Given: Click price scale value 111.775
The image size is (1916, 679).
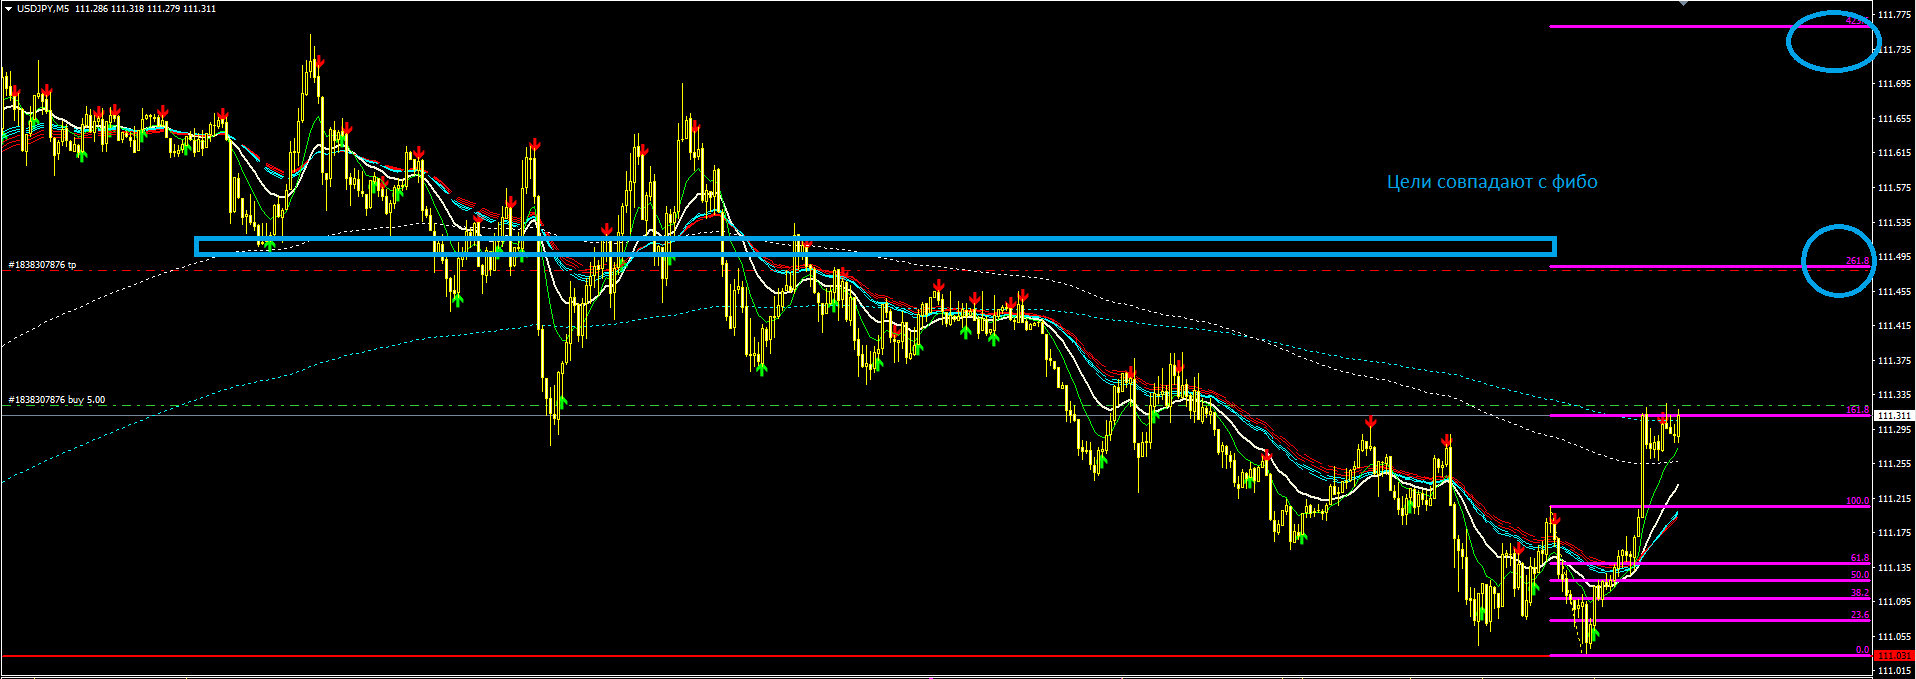Looking at the screenshot, I should tap(1894, 15).
